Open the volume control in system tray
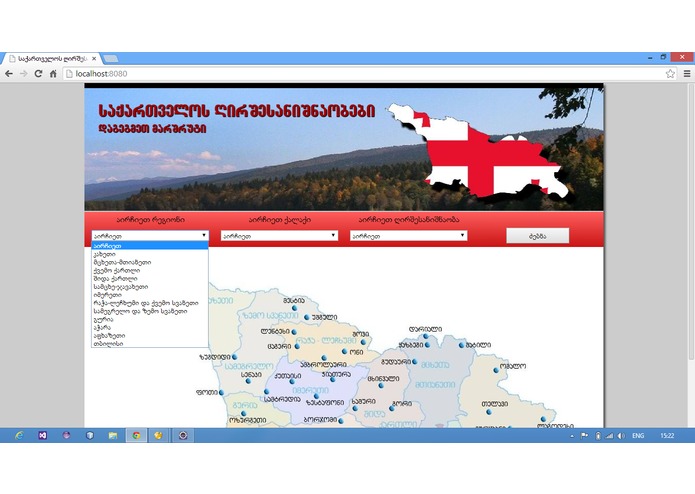Viewport: 695px width, 494px height. [x=621, y=436]
